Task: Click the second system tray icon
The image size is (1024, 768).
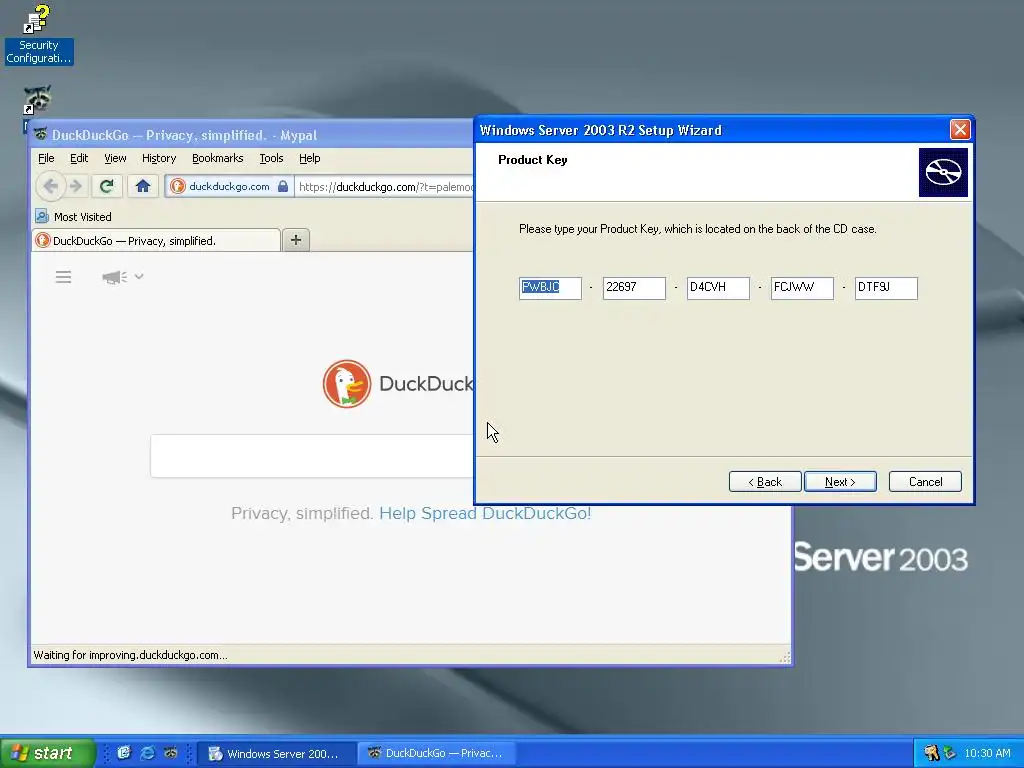Action: pos(949,753)
